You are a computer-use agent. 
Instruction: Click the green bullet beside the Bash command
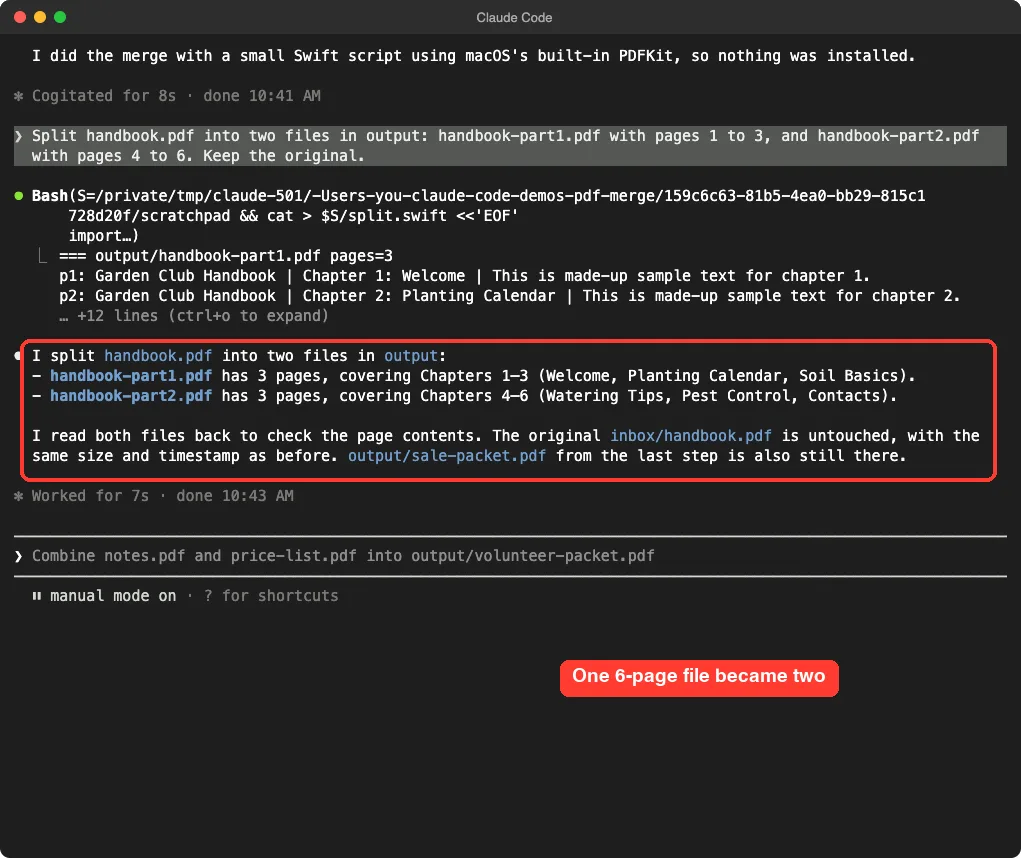pyautogui.click(x=19, y=196)
